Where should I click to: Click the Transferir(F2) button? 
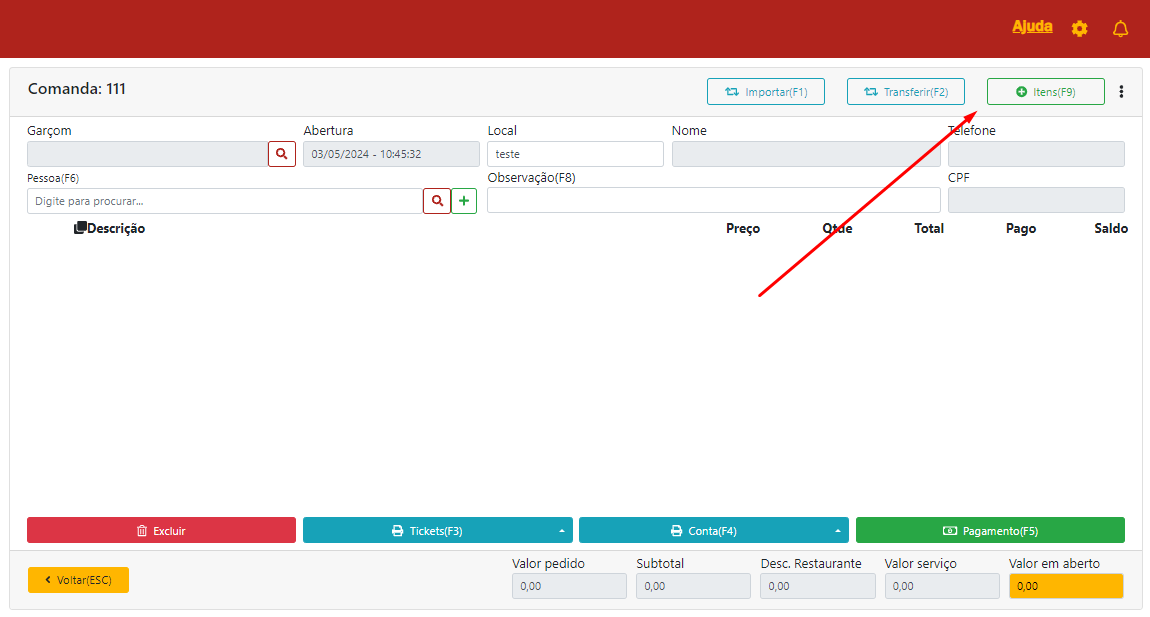tap(905, 92)
